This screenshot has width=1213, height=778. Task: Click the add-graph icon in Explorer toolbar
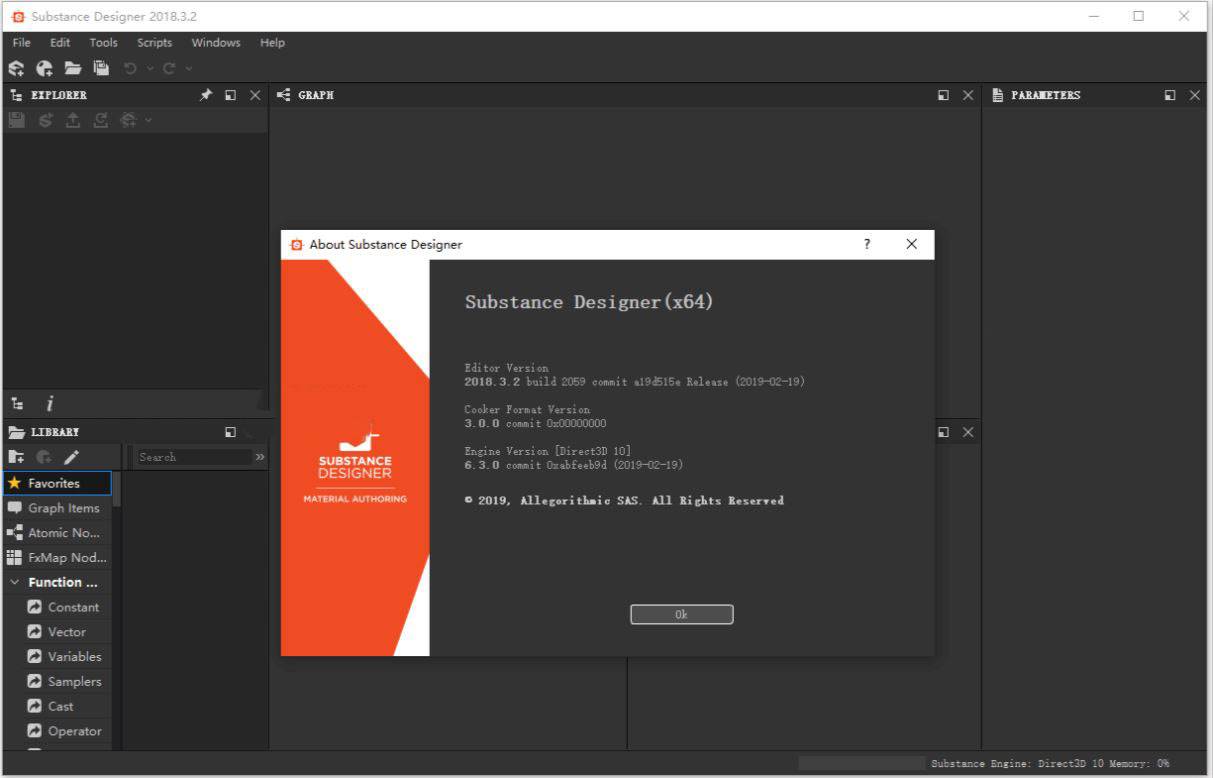pos(128,120)
